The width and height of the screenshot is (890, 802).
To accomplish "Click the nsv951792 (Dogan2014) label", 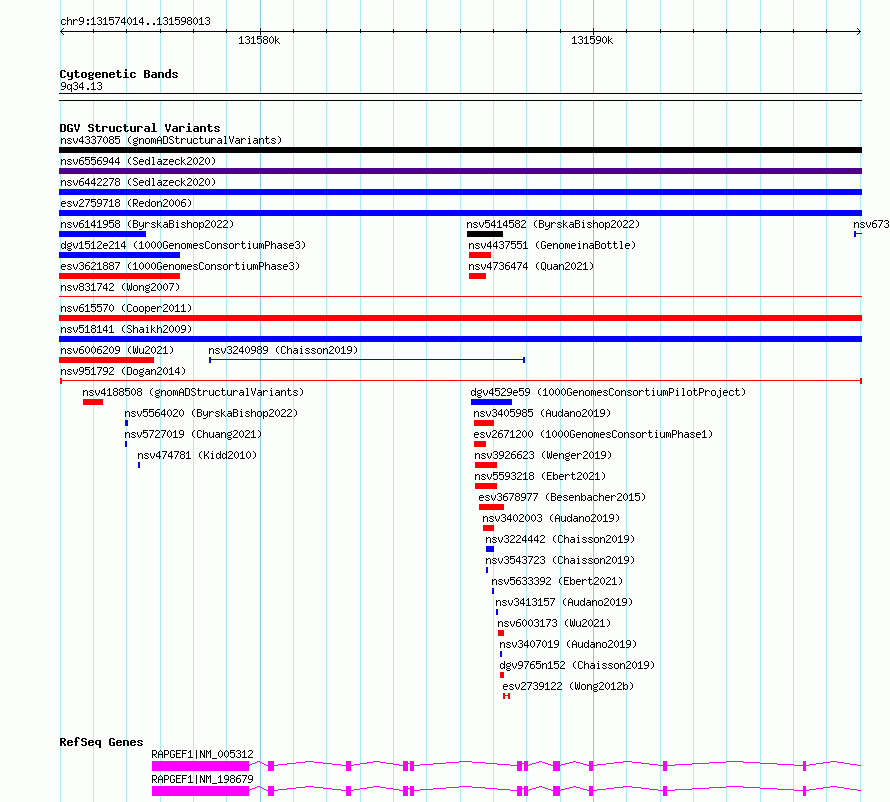I will tap(123, 371).
